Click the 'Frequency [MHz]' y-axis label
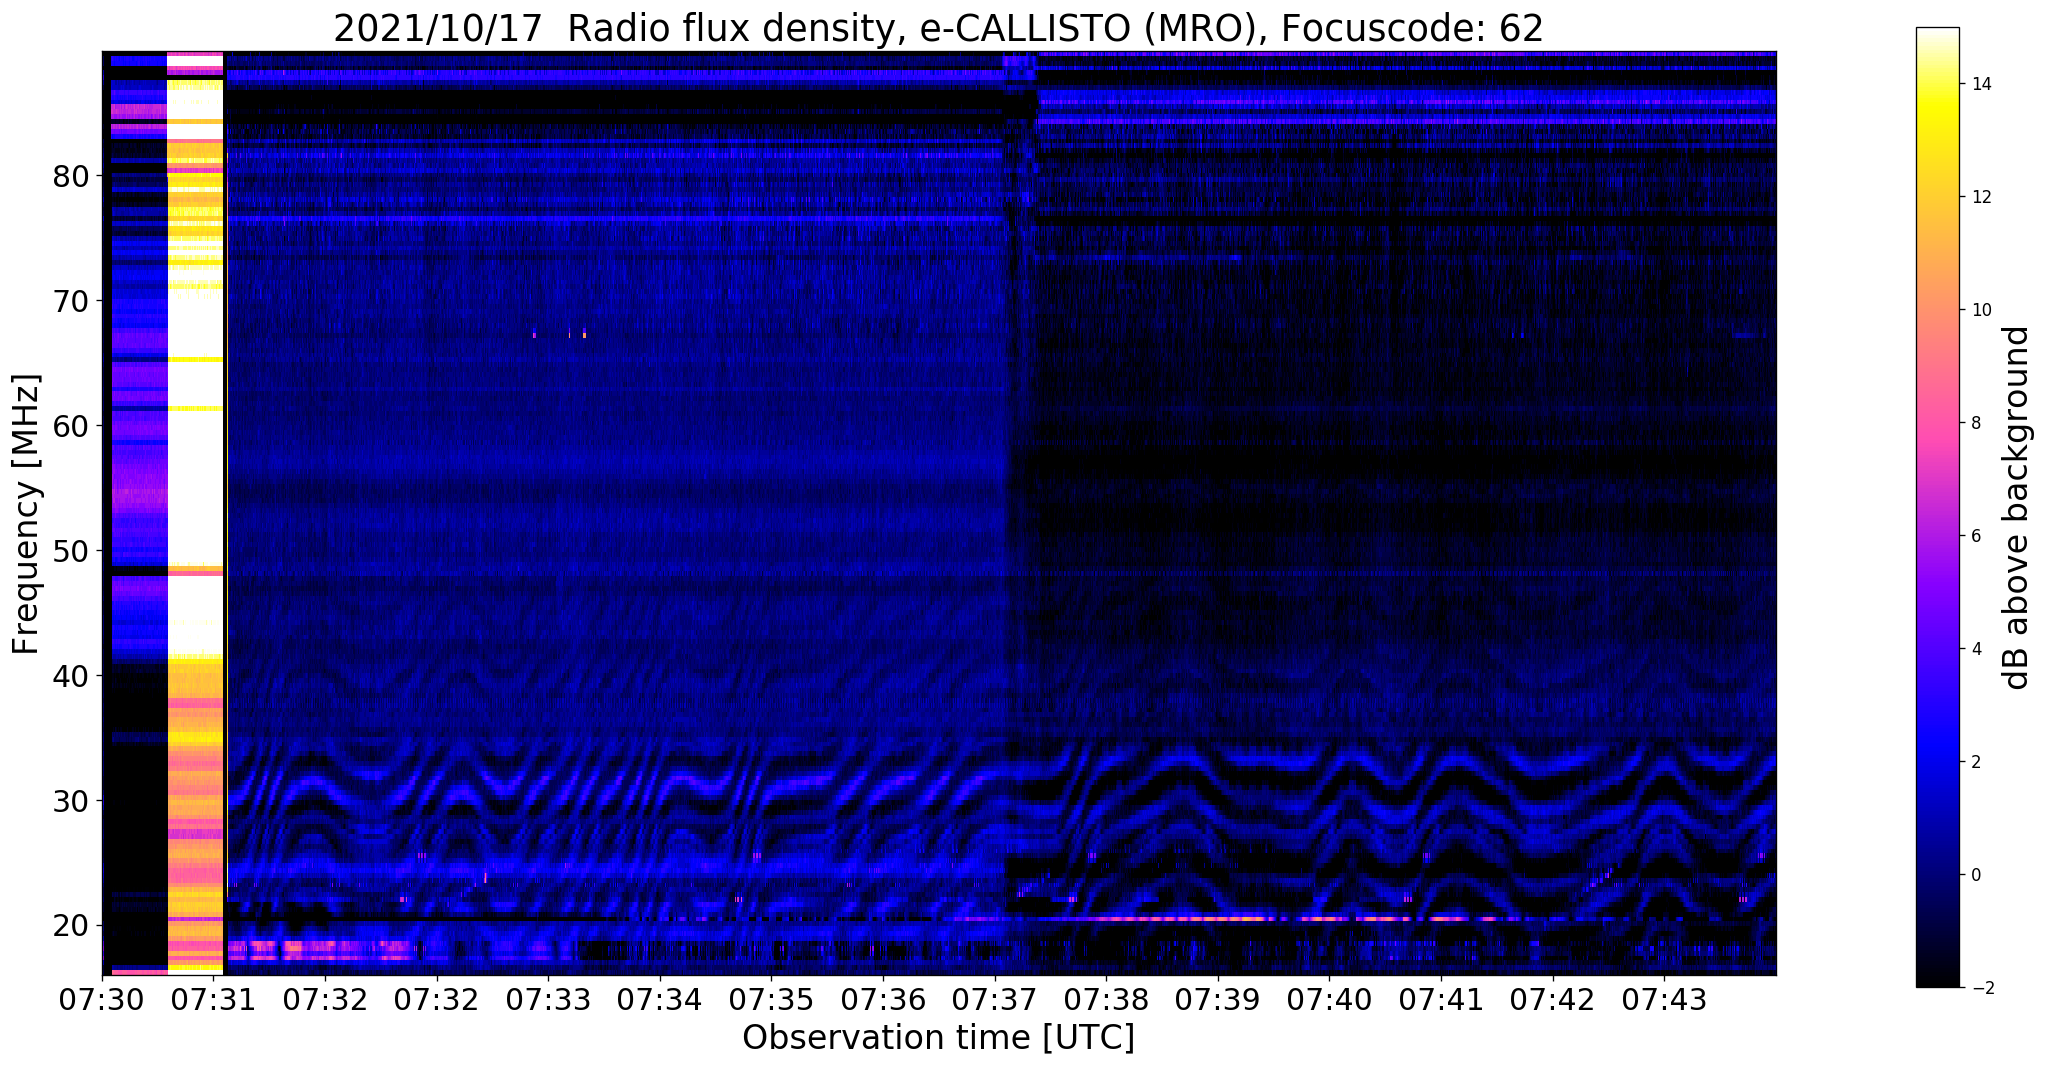This screenshot has height=1067, width=2047. pyautogui.click(x=26, y=514)
